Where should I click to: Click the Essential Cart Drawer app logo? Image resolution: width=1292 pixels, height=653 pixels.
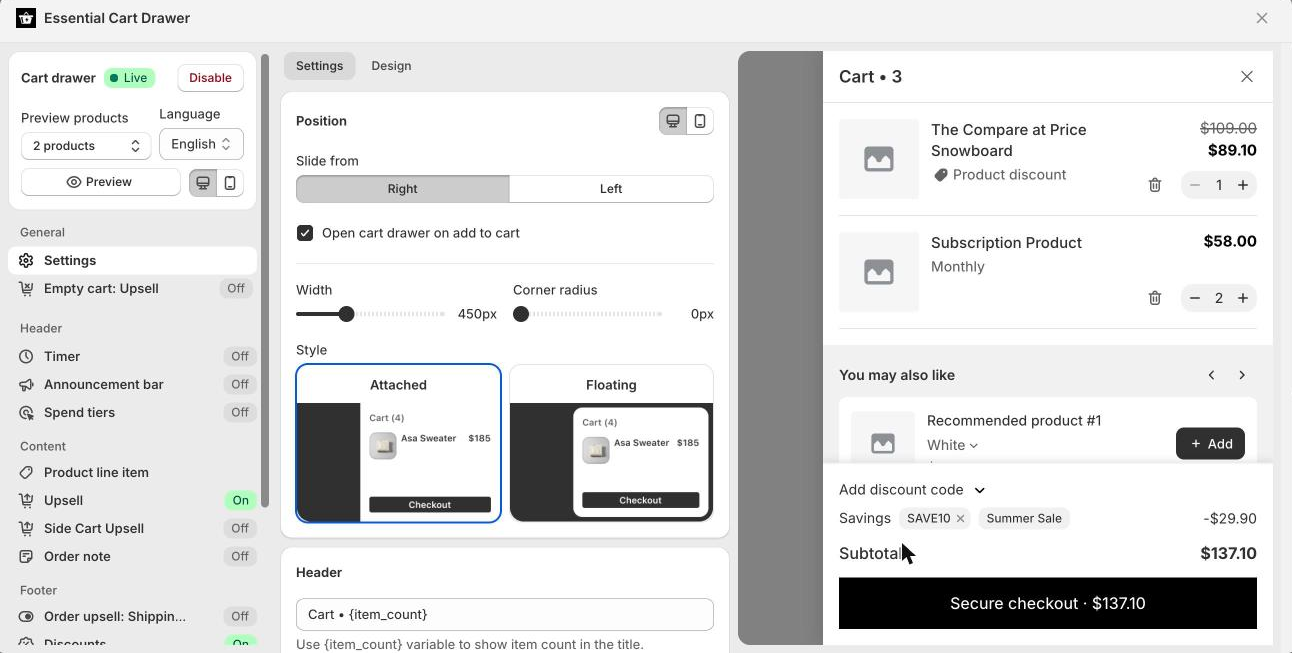(26, 18)
